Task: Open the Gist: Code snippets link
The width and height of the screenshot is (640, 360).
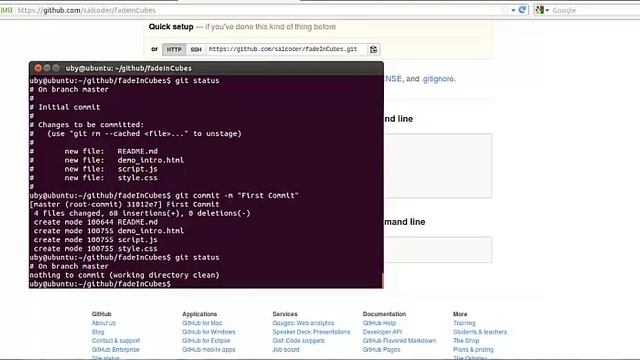Action: point(298,340)
